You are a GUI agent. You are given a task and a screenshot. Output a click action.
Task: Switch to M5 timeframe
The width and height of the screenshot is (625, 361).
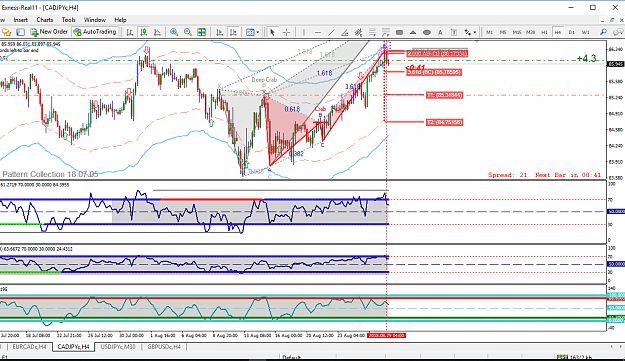pyautogui.click(x=503, y=32)
